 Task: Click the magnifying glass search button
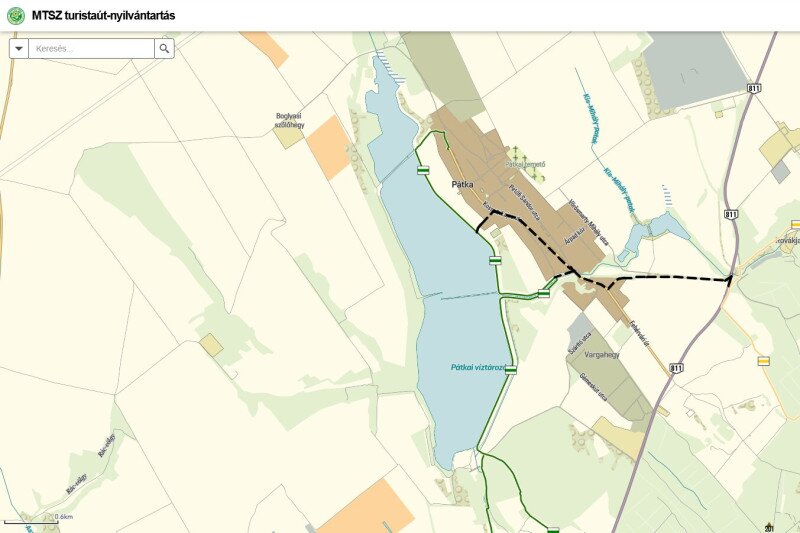(164, 48)
